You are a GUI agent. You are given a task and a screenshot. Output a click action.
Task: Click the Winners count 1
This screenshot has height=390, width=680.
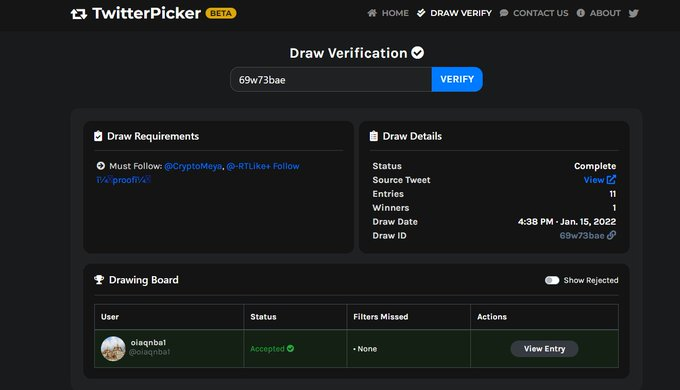tap(614, 208)
